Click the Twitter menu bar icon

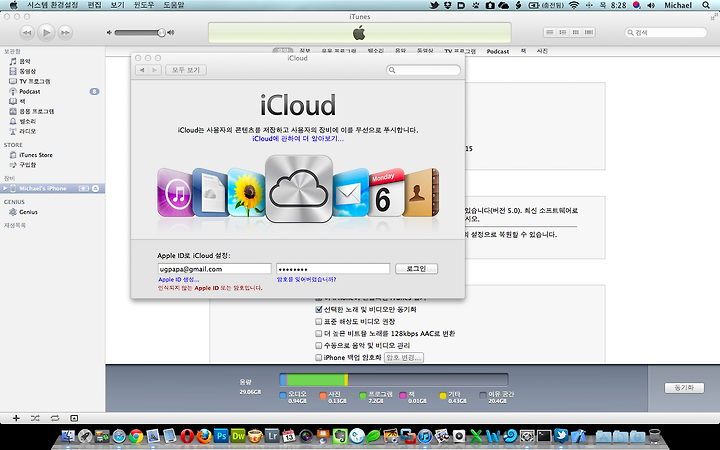(x=434, y=5)
